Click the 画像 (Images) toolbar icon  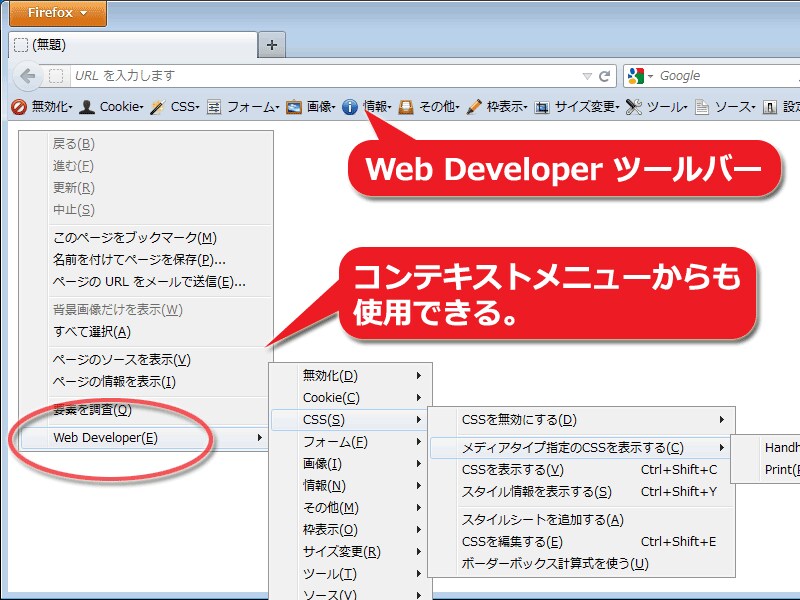pyautogui.click(x=294, y=106)
